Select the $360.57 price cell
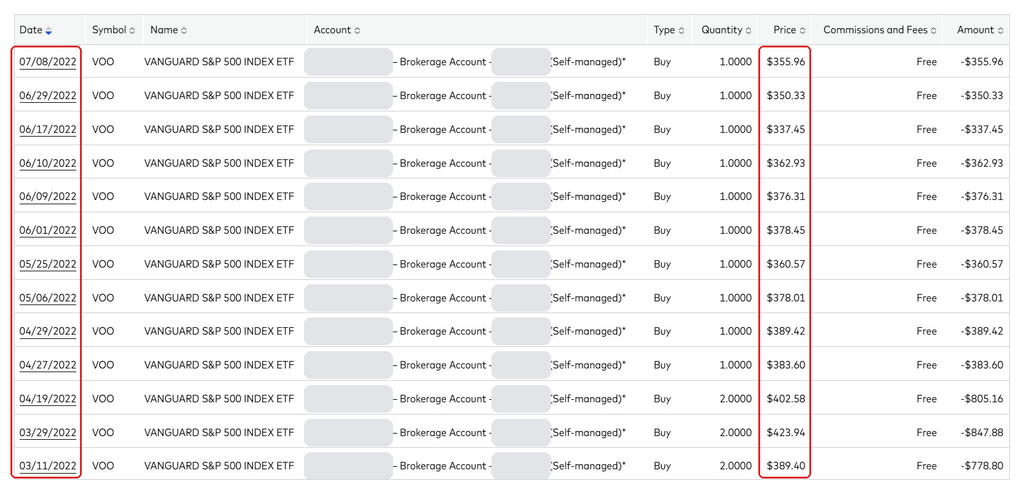 coord(786,264)
